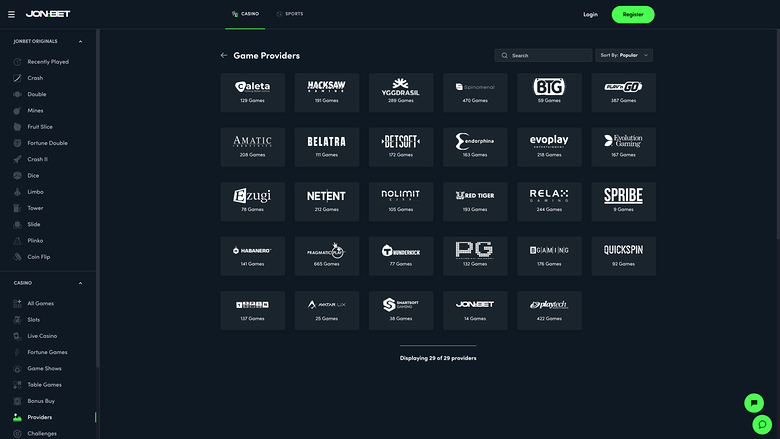Open the Quickspin provider card
This screenshot has width=780, height=439.
click(x=623, y=256)
